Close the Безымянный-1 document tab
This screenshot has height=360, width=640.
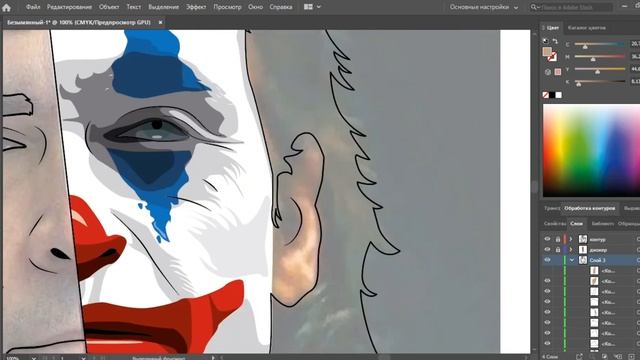[x=160, y=22]
